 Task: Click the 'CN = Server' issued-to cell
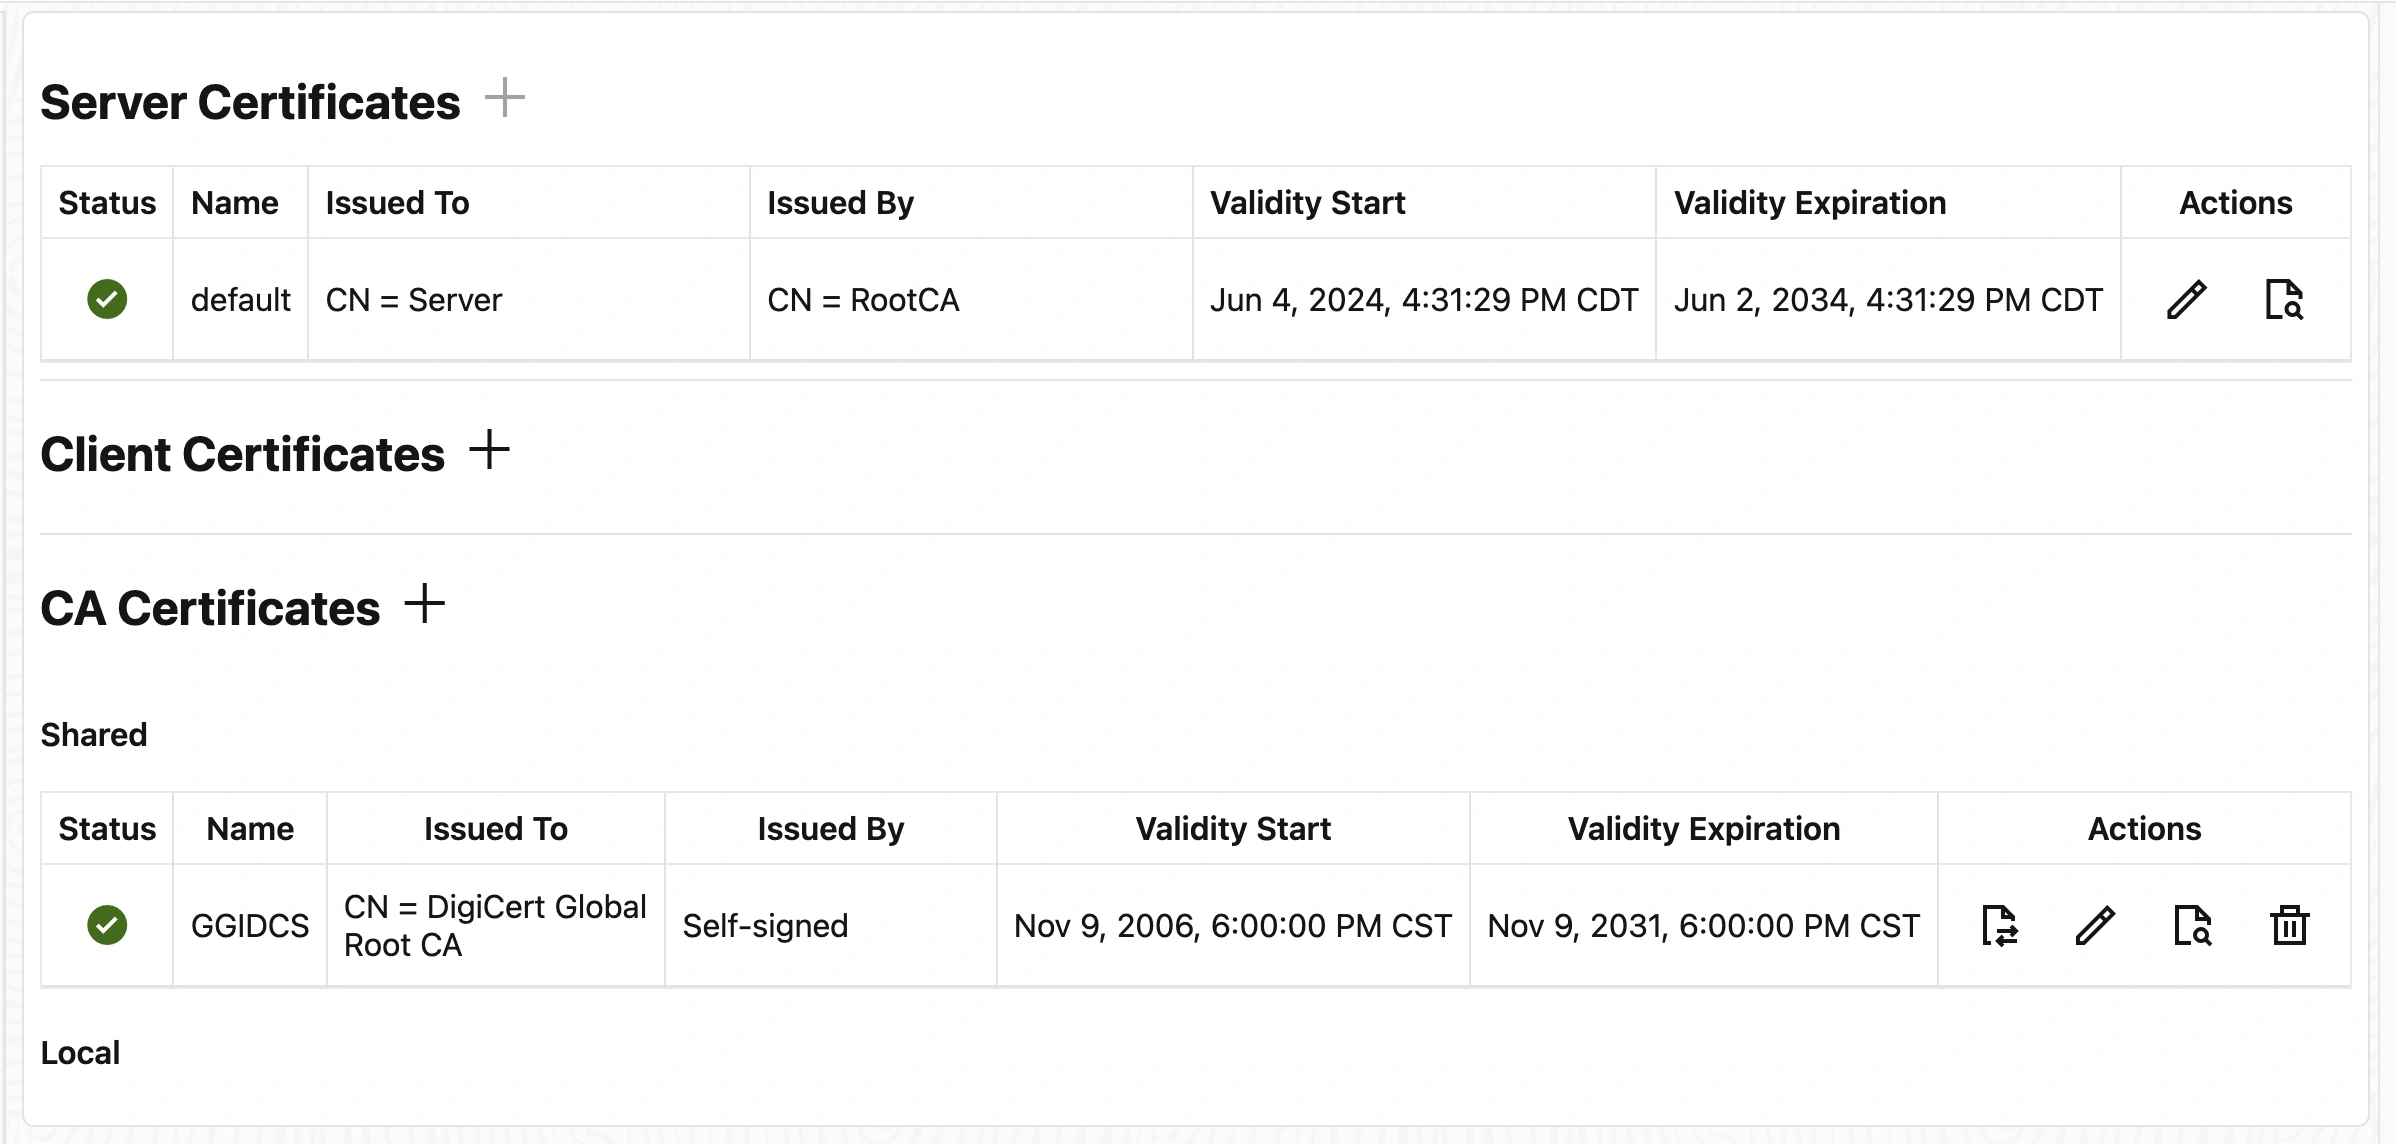[x=414, y=300]
